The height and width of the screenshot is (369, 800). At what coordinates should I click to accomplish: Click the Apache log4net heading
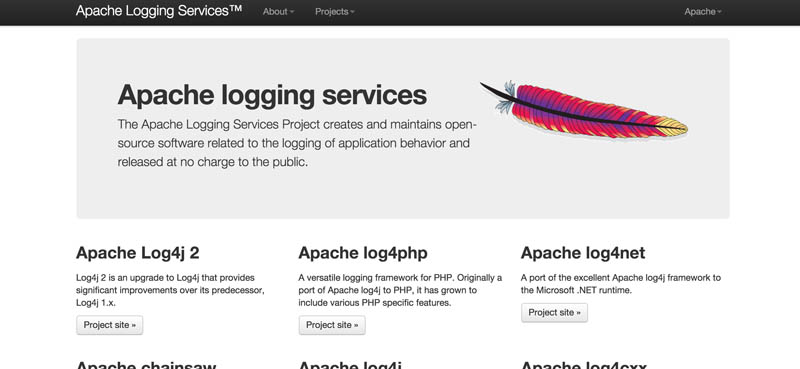[583, 253]
